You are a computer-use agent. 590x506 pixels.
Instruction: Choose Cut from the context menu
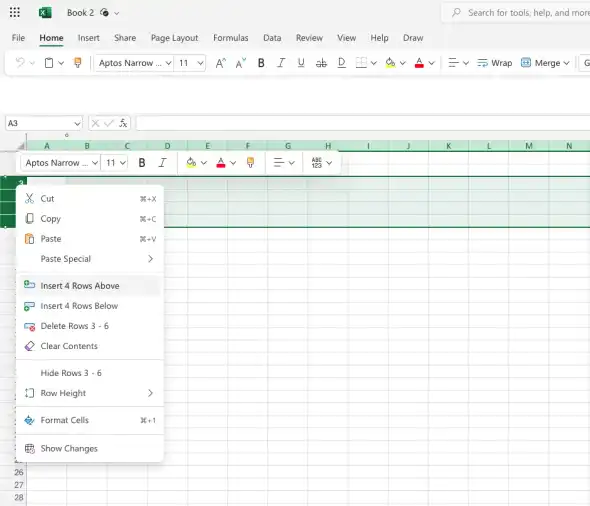point(90,199)
